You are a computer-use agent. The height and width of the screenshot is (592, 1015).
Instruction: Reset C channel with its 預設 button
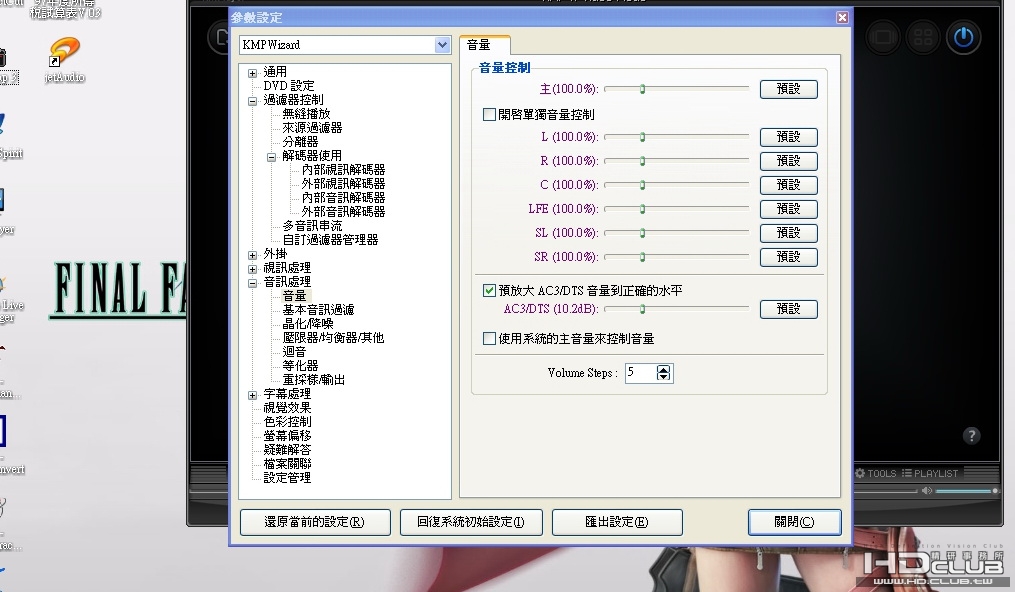[788, 185]
